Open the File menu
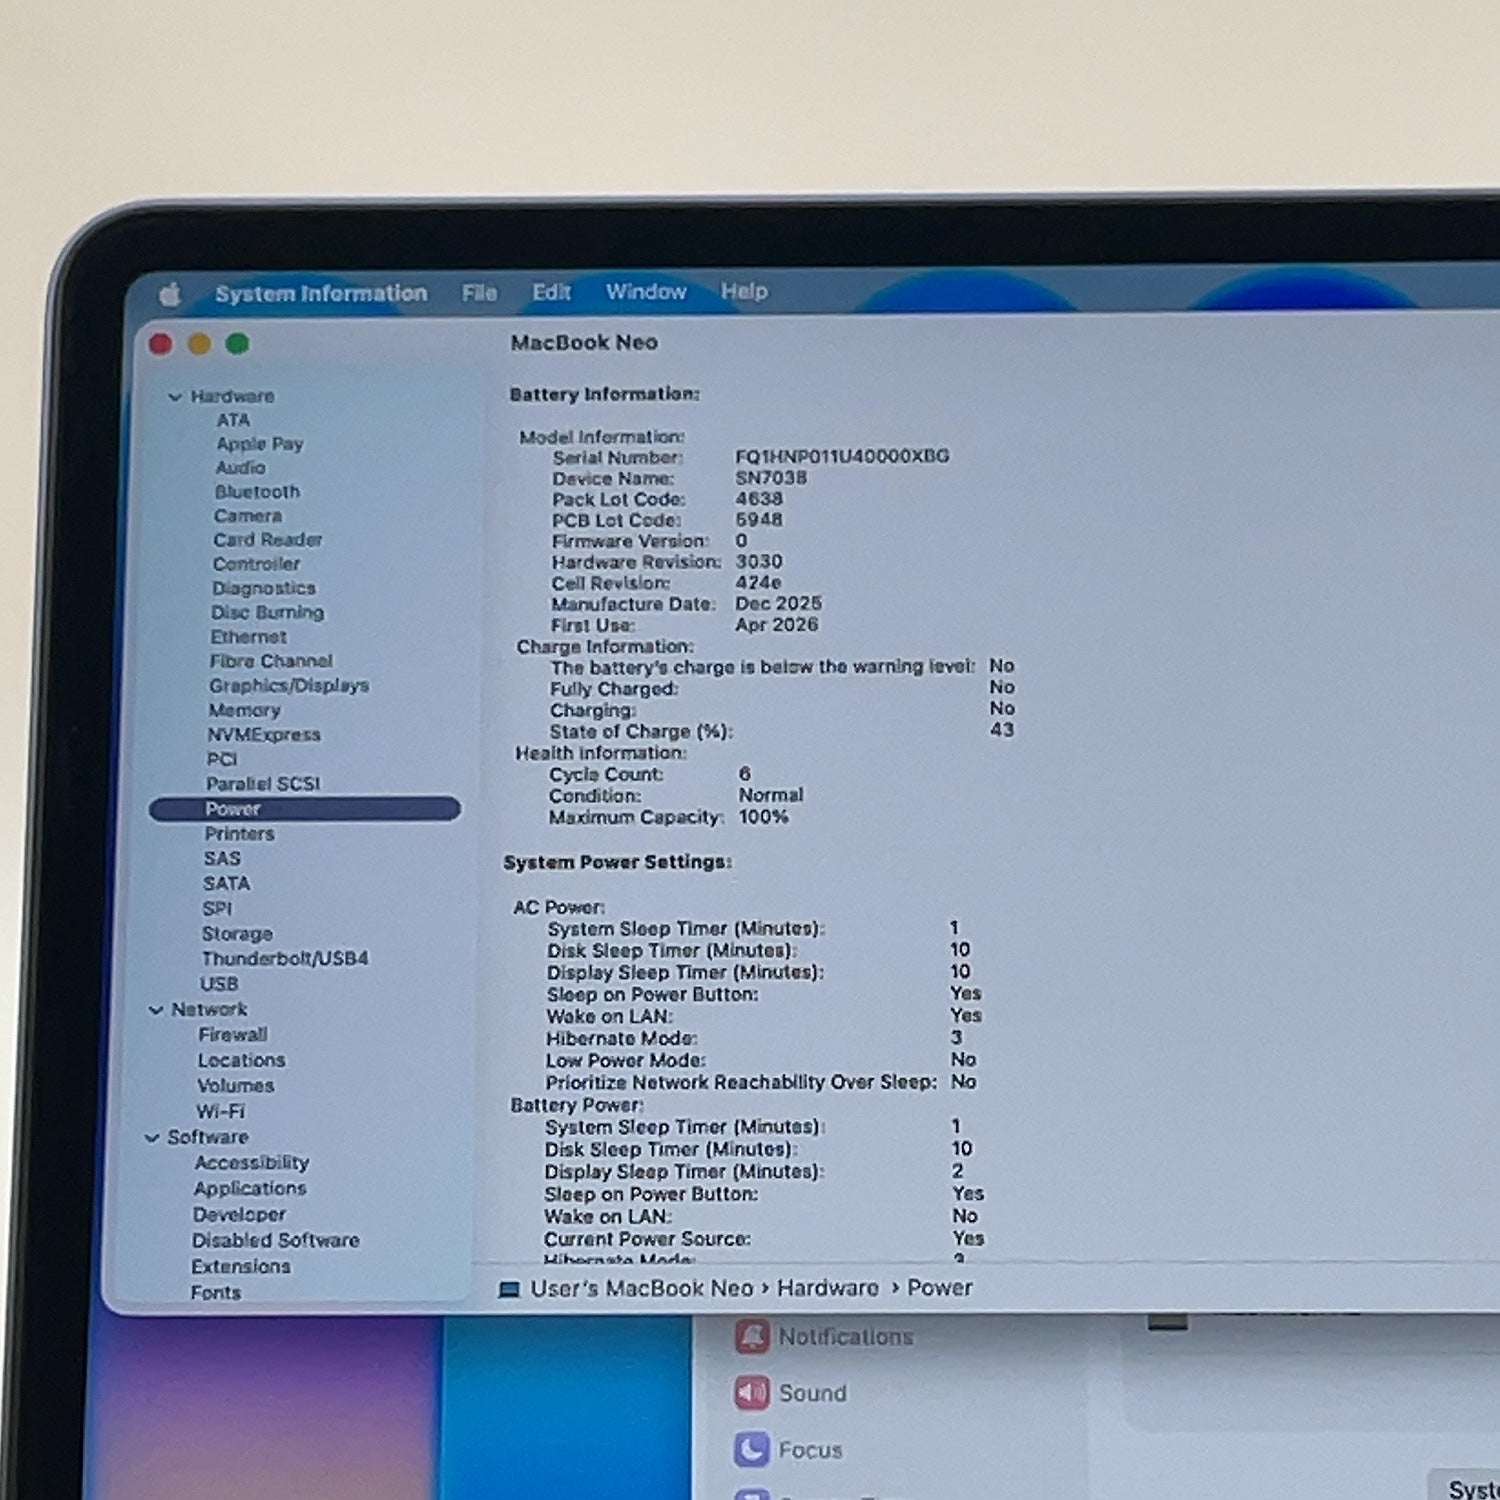 pyautogui.click(x=479, y=292)
